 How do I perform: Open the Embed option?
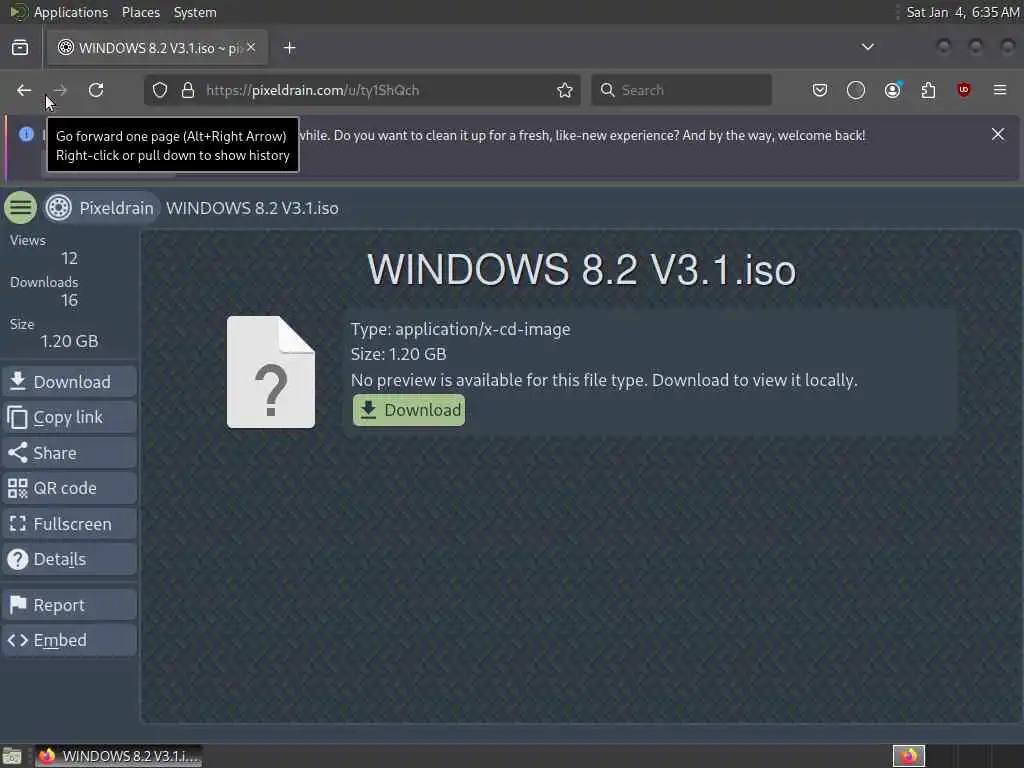[69, 640]
